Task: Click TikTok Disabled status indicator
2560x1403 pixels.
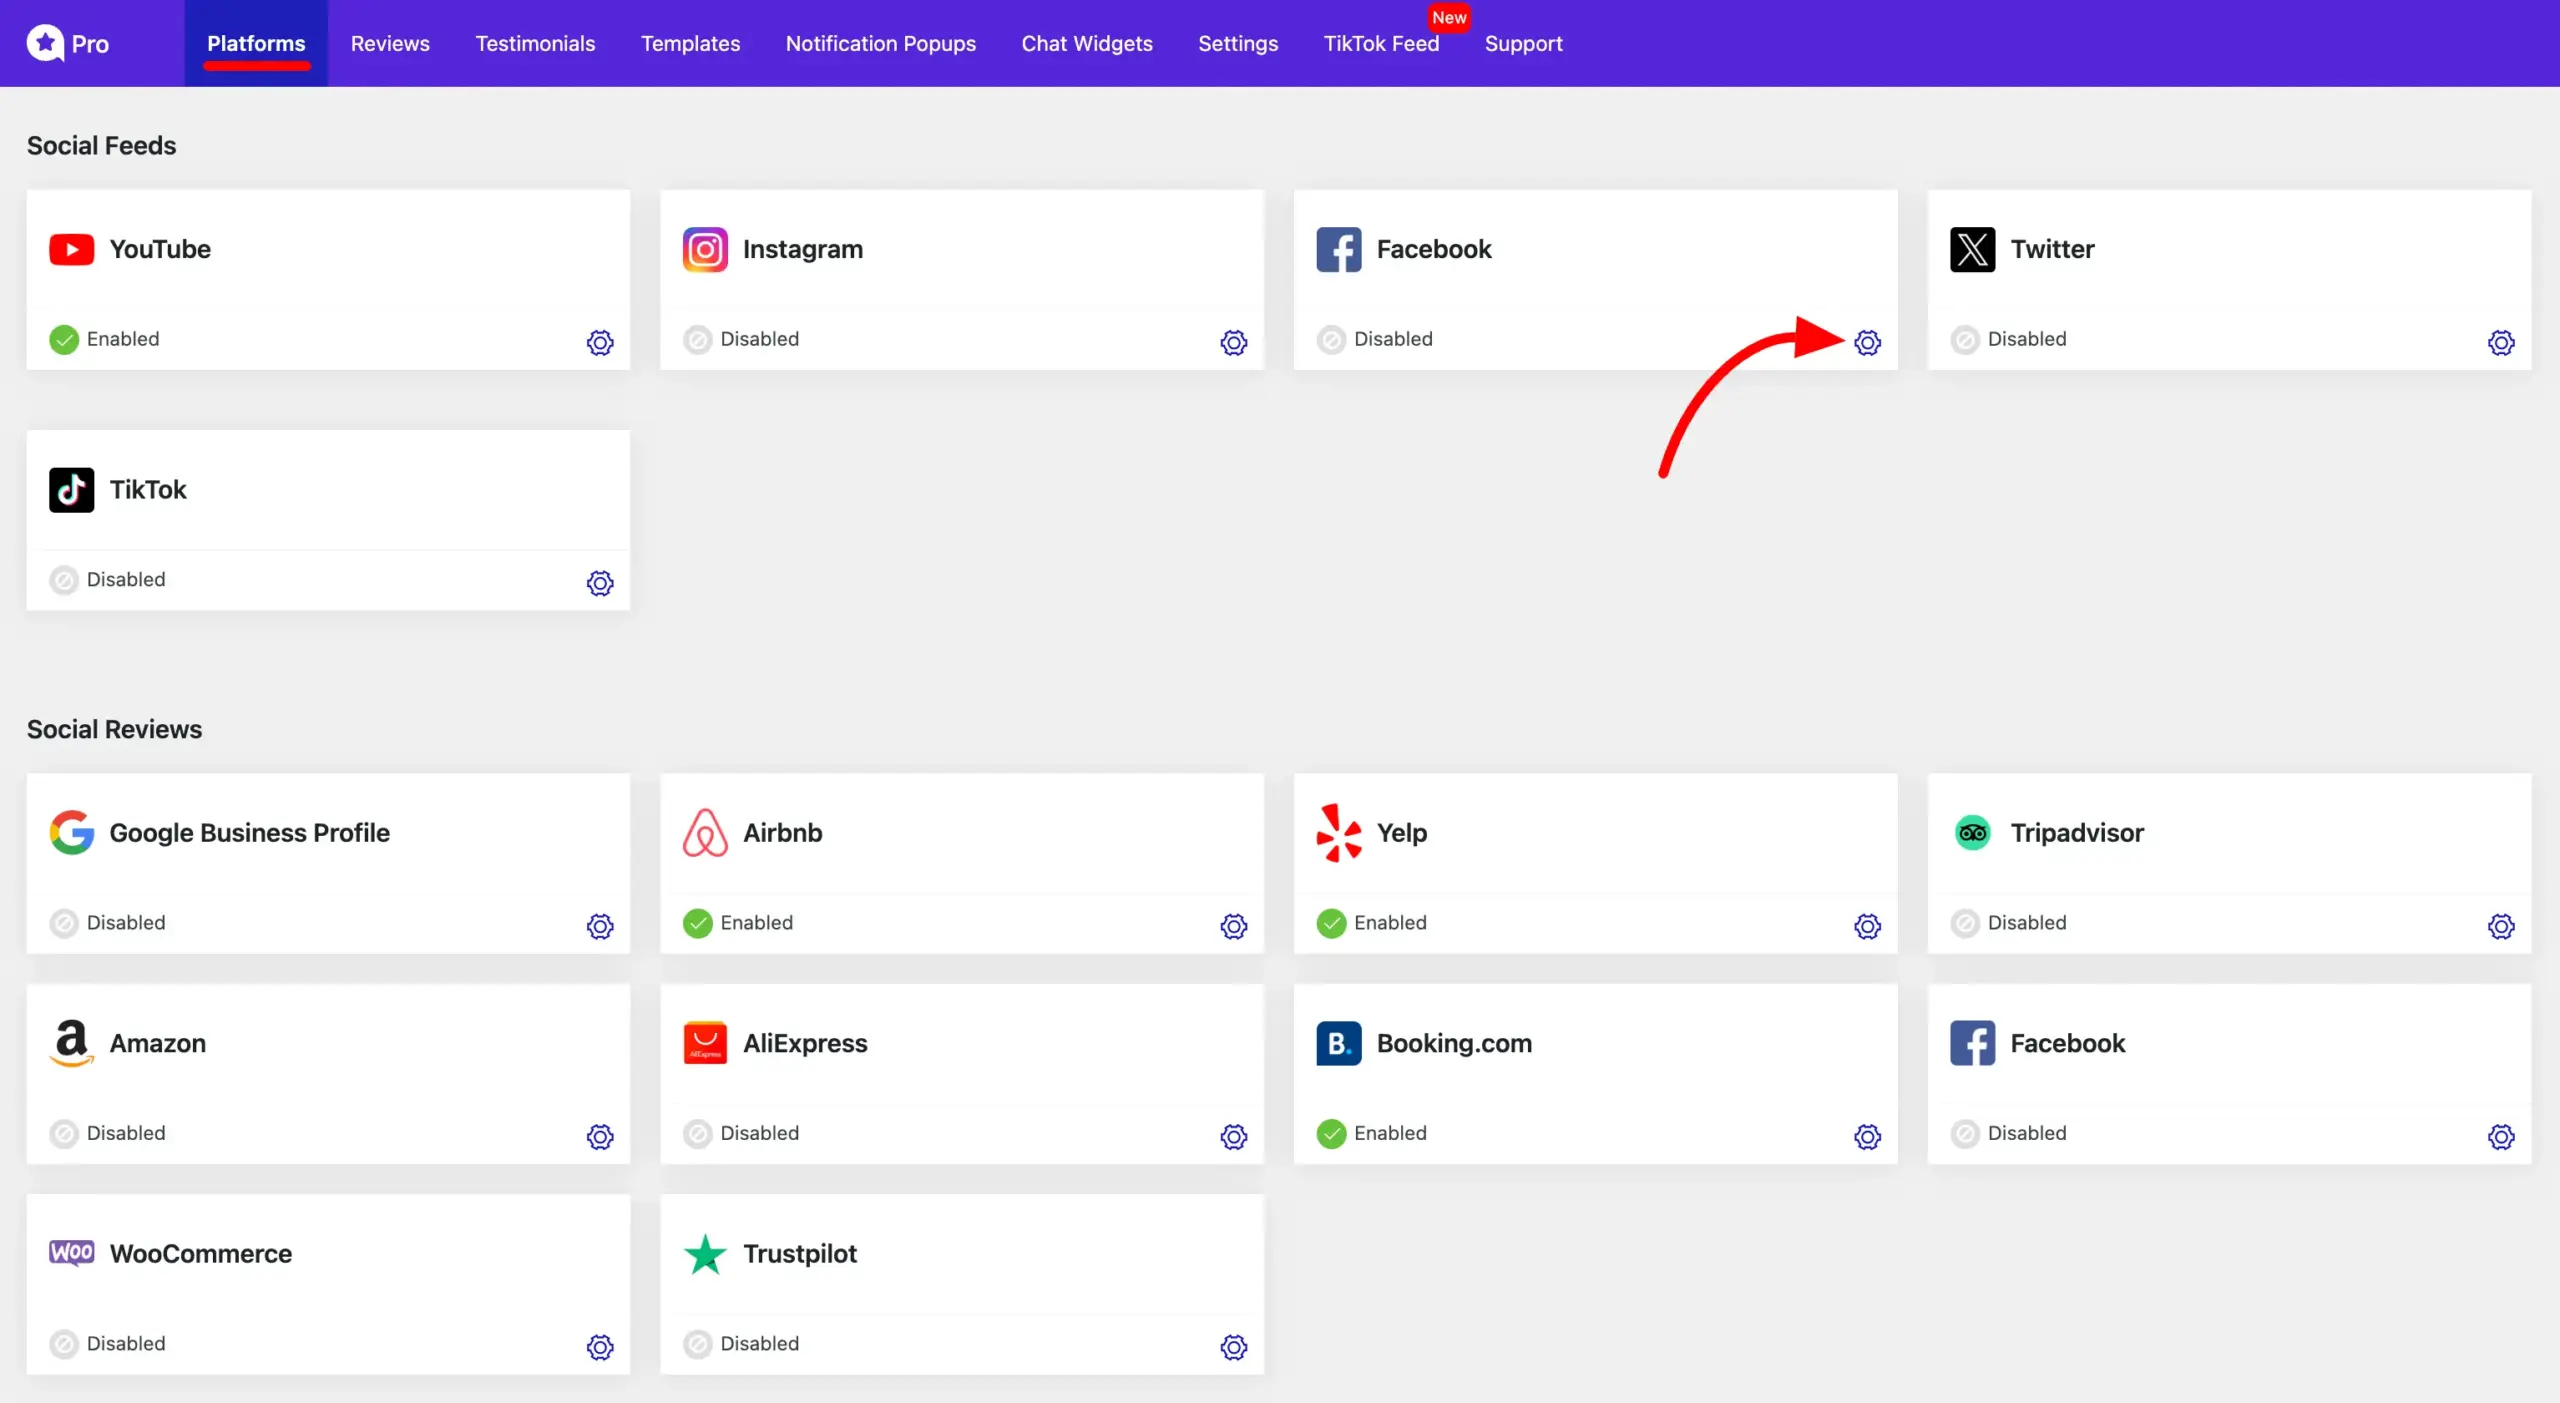Action: (64, 579)
